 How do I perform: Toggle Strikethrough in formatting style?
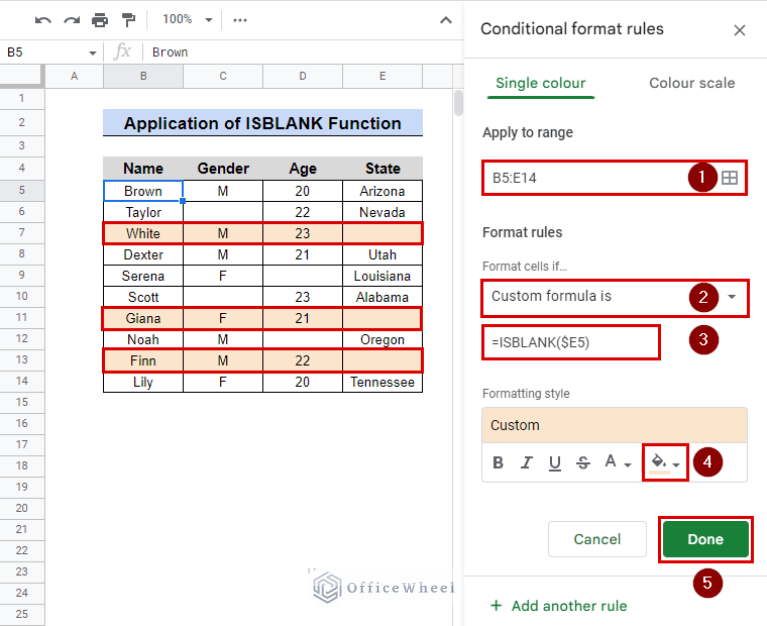tap(582, 463)
